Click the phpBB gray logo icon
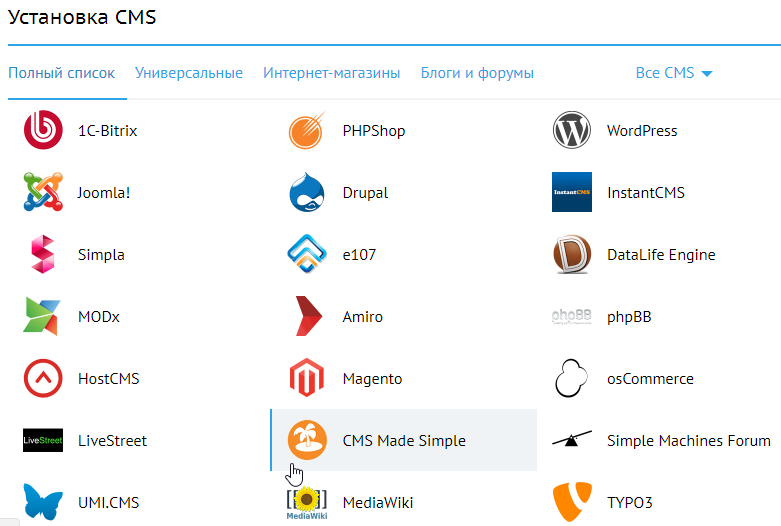Viewport: 781px width, 526px height. pos(572,316)
